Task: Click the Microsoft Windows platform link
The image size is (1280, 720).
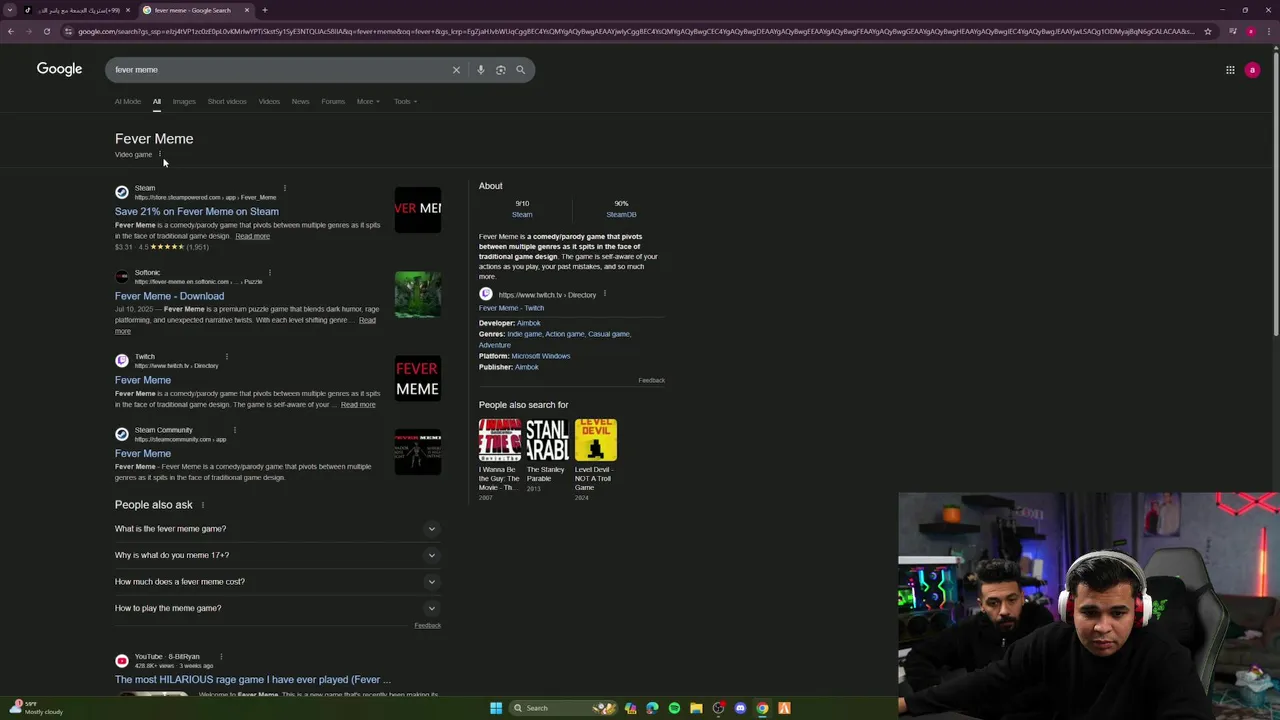Action: point(541,356)
